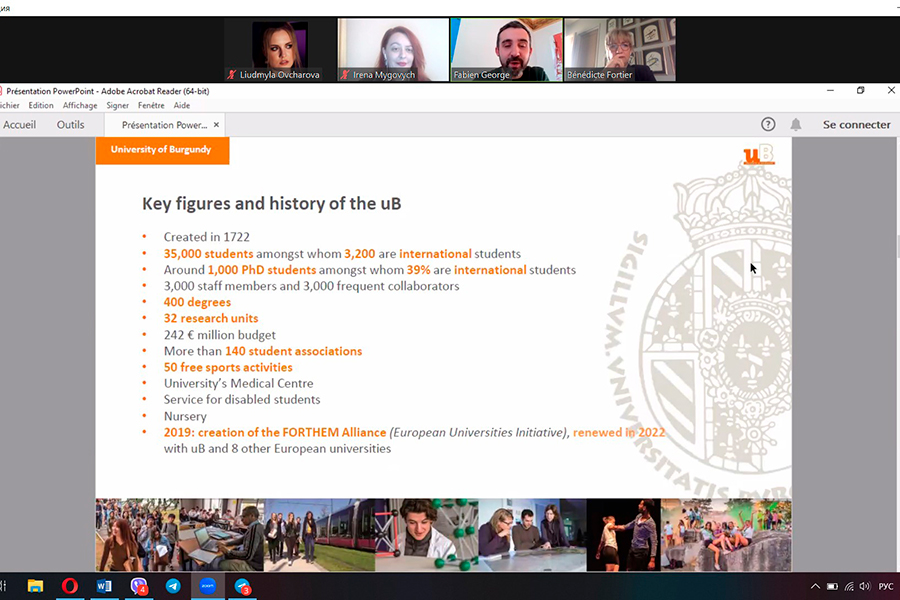
Task: Click the battery icon in system tray
Action: [832, 586]
